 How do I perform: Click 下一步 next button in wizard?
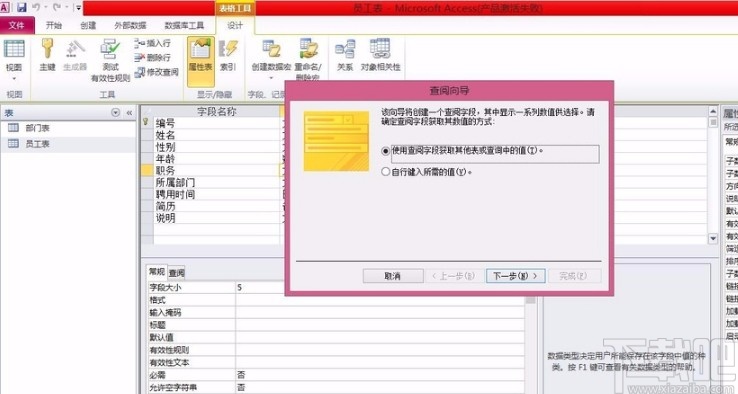(x=515, y=276)
